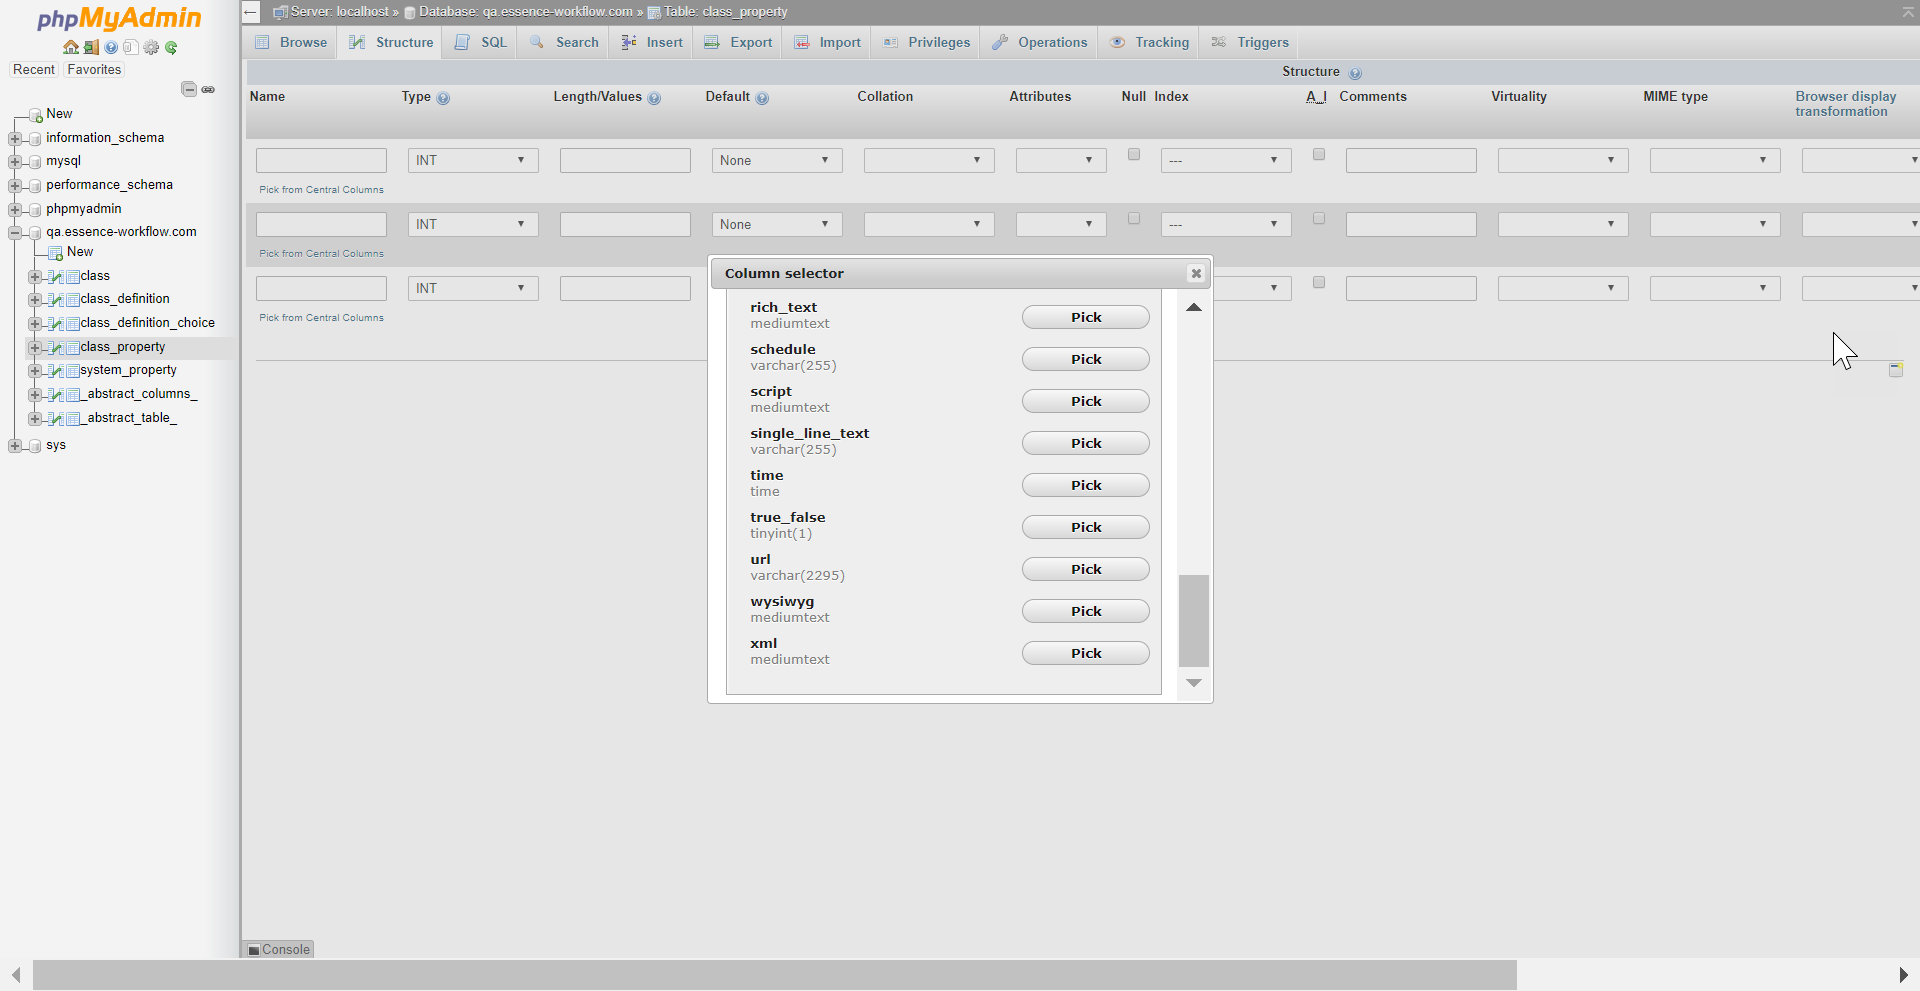Check the Null checkbox on the first column row

[x=1133, y=154]
